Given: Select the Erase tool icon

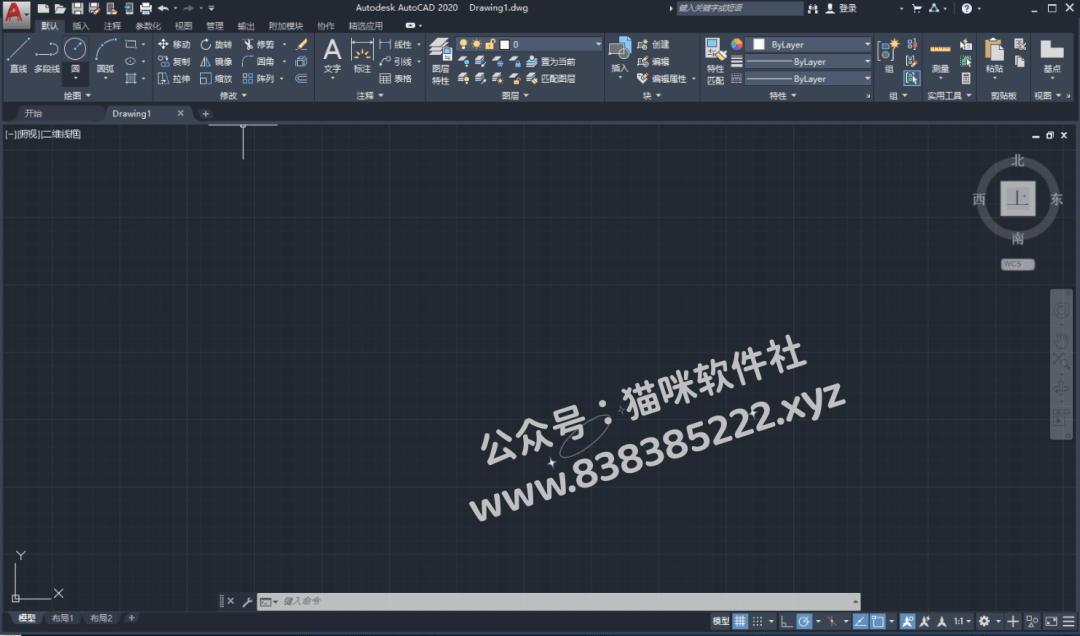Looking at the screenshot, I should (x=301, y=44).
